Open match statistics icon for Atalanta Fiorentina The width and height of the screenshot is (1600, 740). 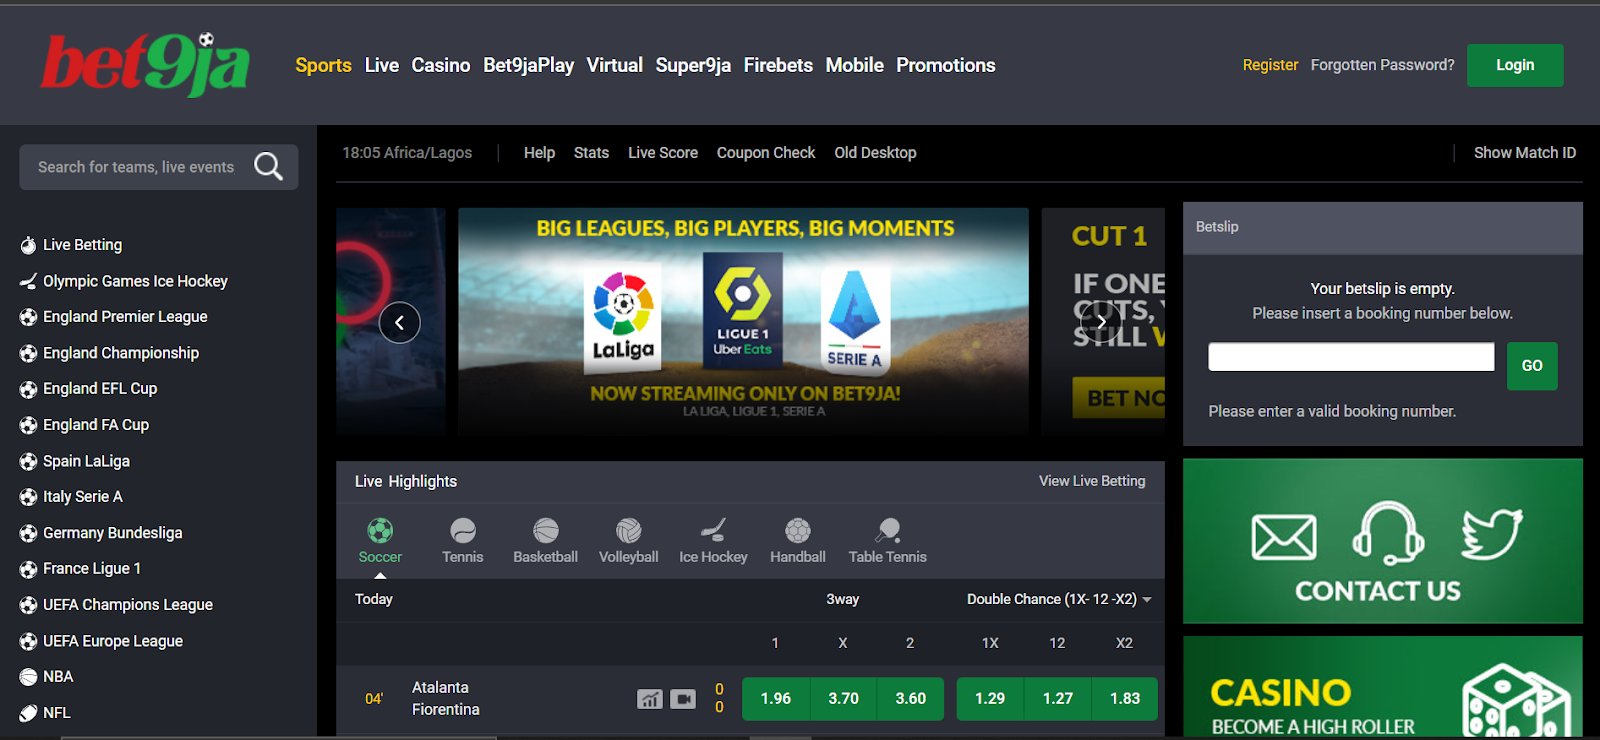pyautogui.click(x=650, y=699)
